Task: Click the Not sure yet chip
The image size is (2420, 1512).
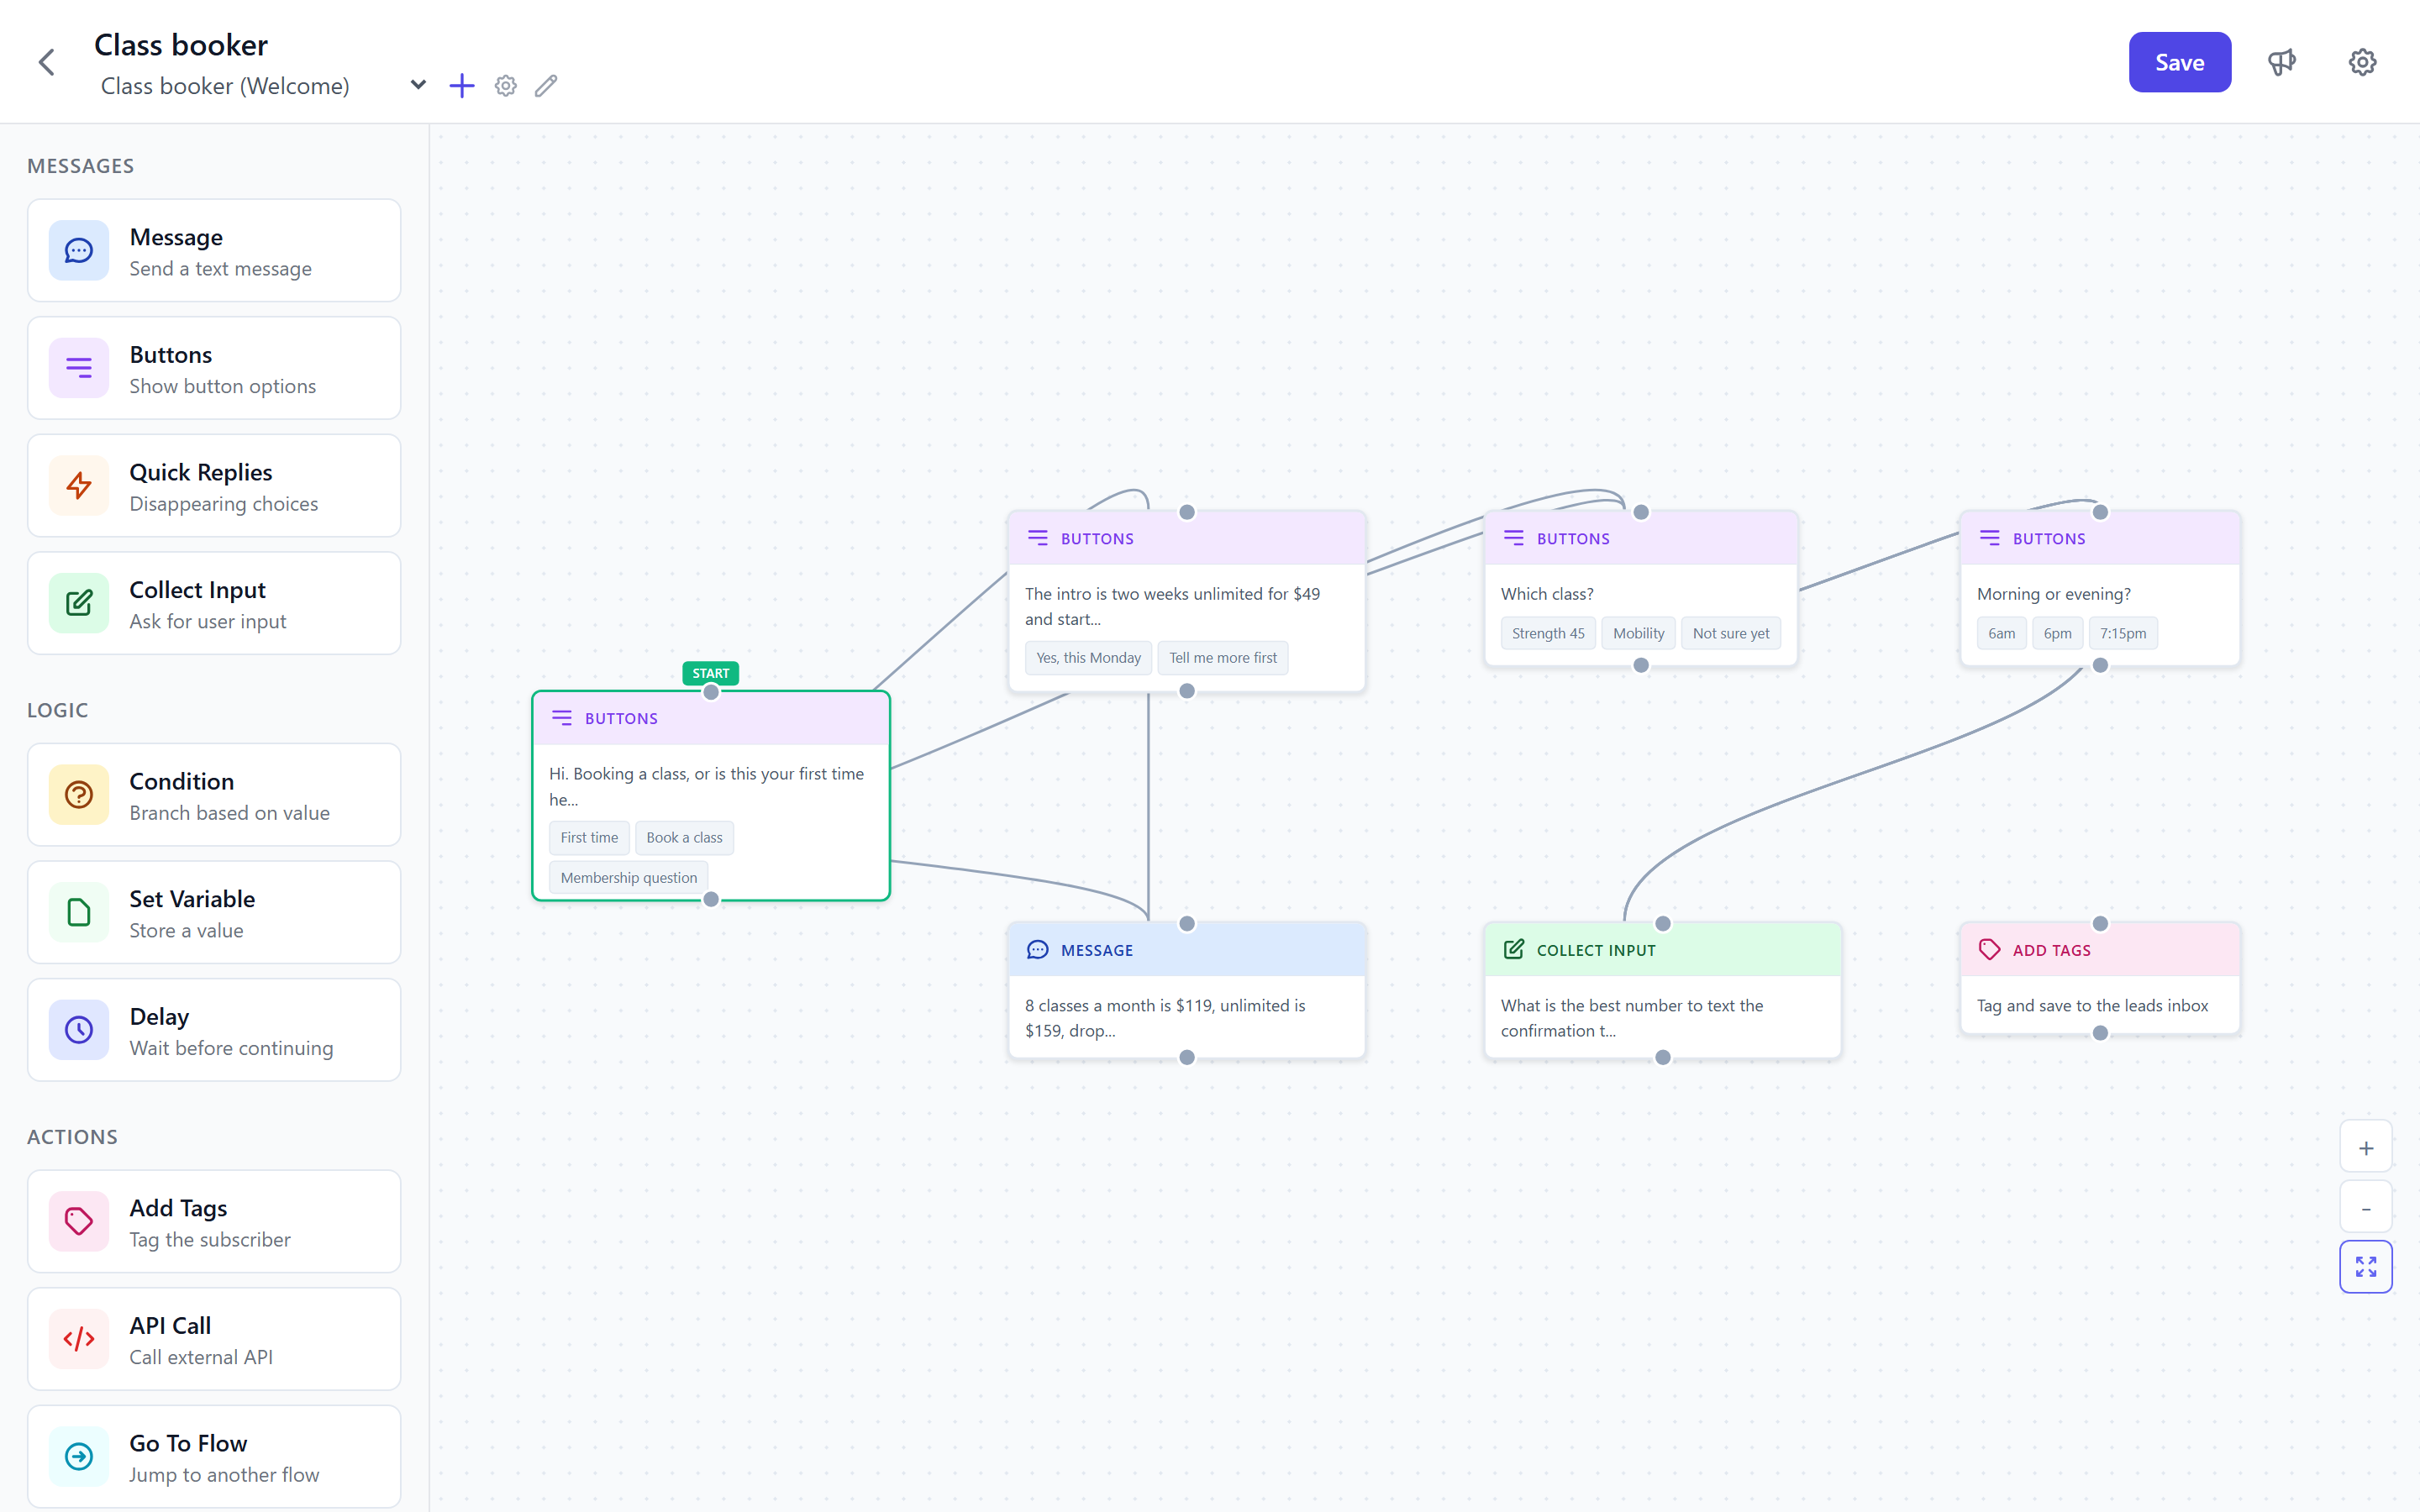Action: [x=1731, y=633]
